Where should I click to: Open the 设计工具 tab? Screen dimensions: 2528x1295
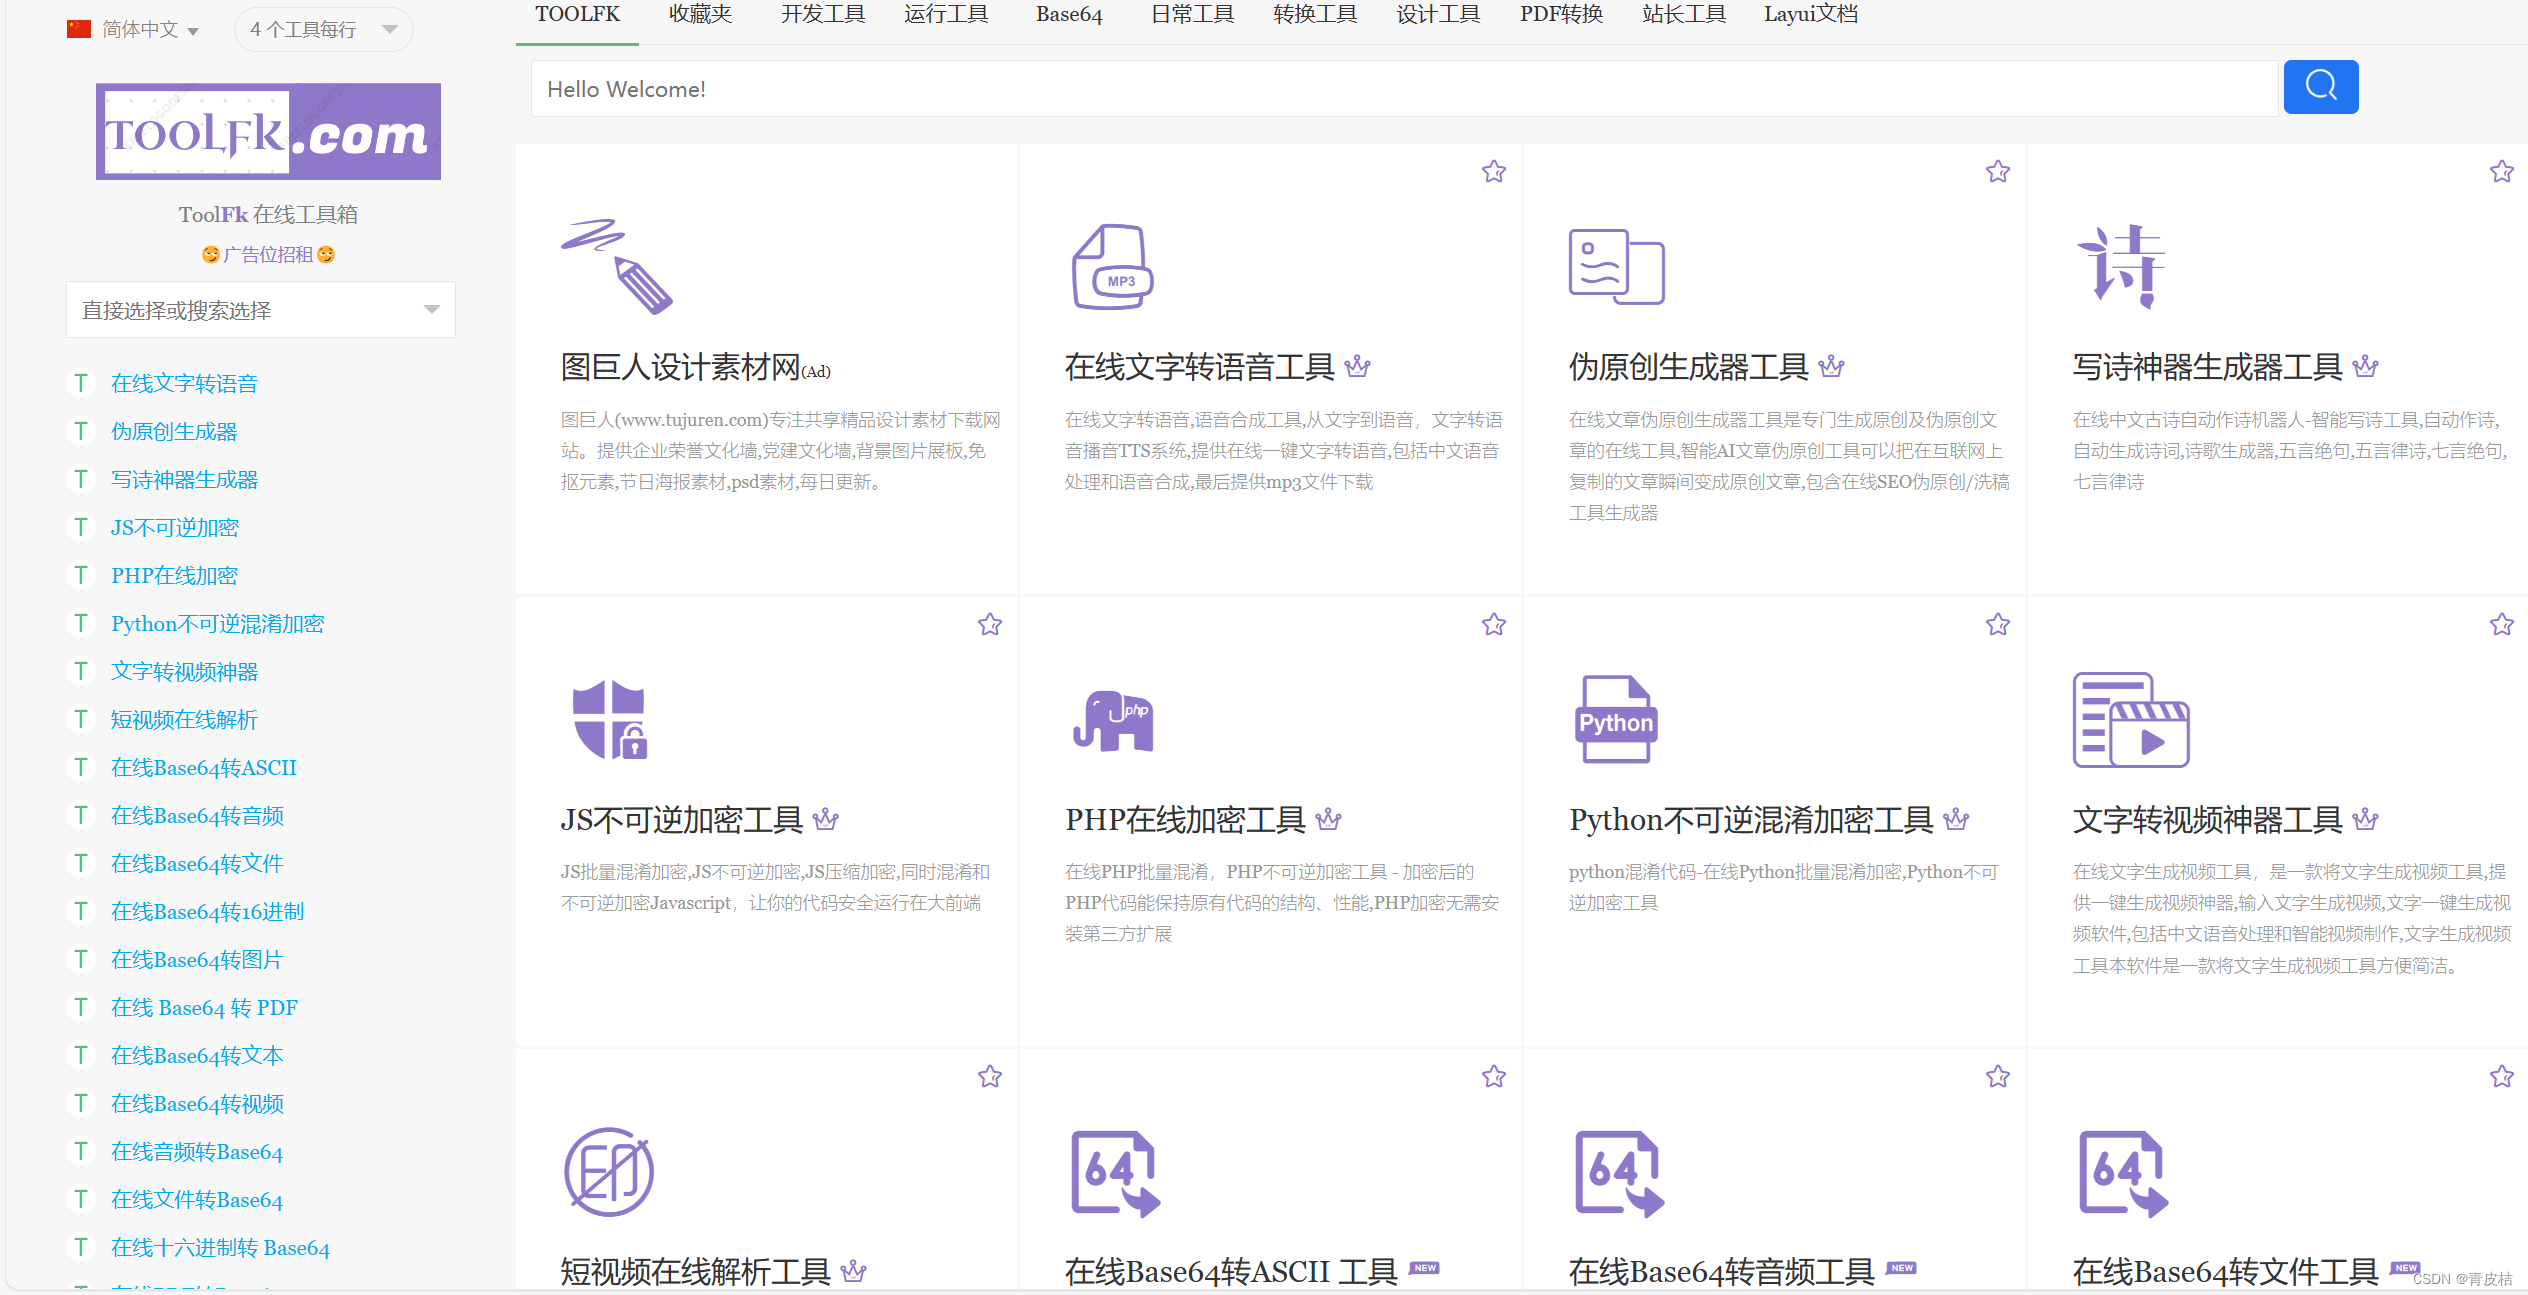(1438, 15)
